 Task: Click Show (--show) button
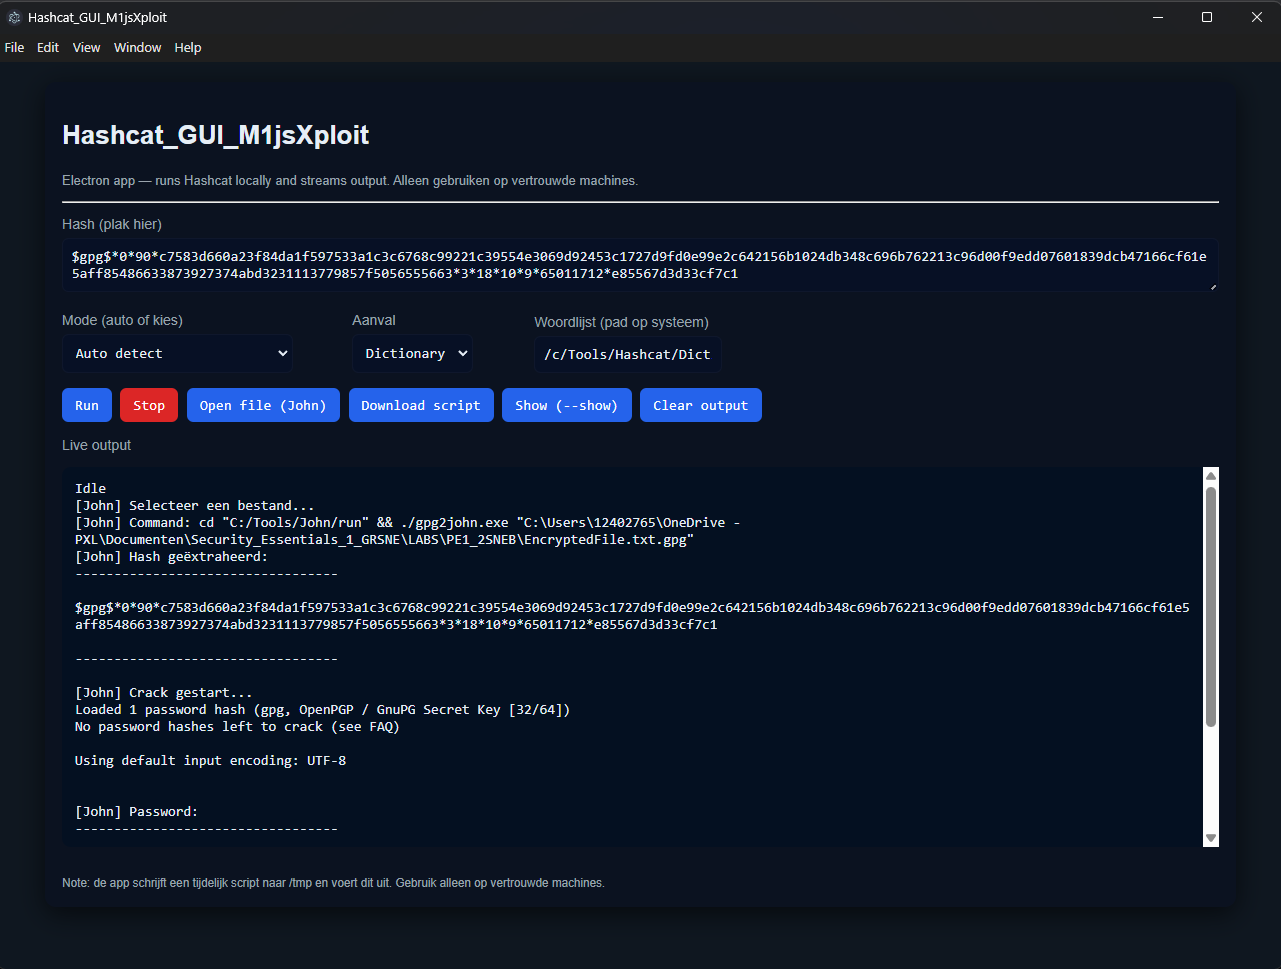(567, 405)
